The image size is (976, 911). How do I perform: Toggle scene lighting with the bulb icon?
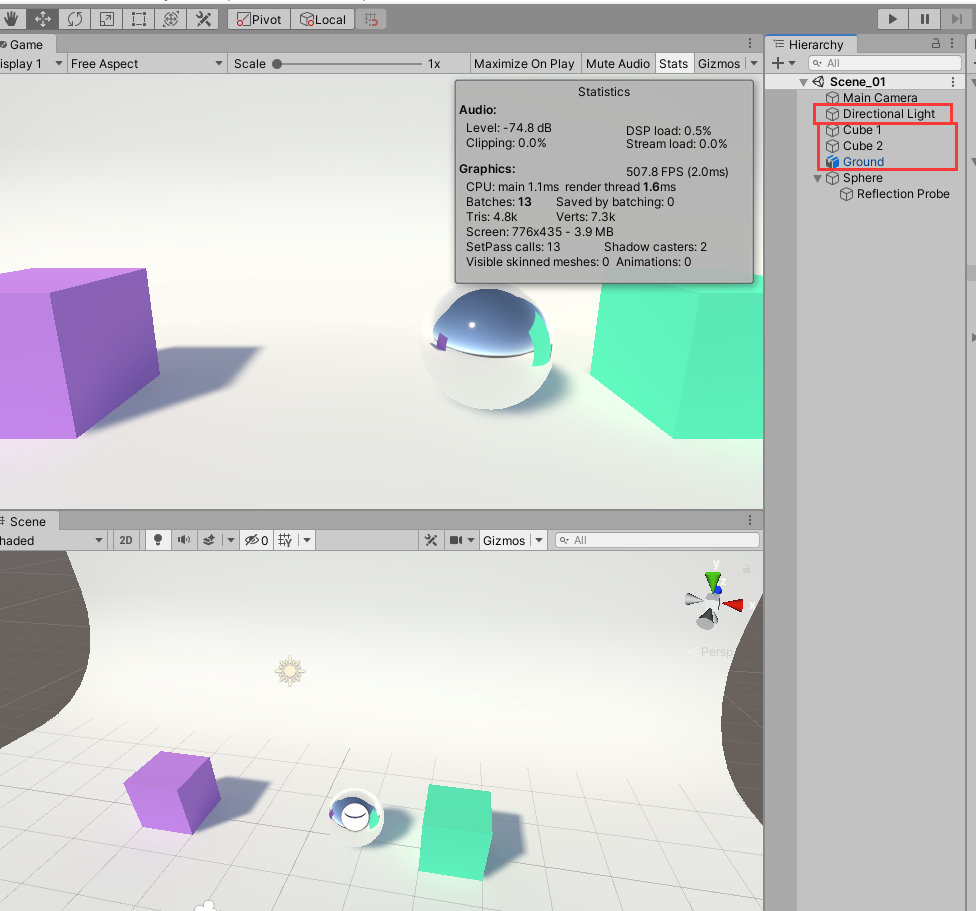pyautogui.click(x=158, y=540)
